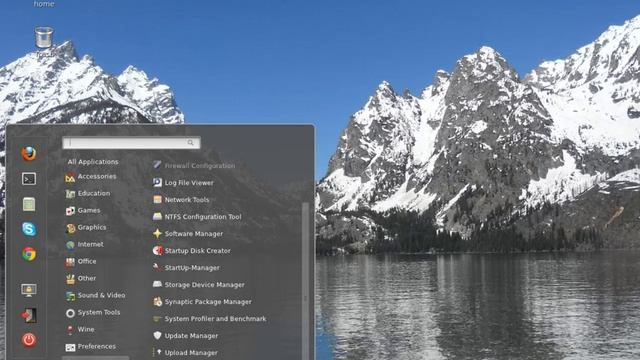This screenshot has height=360, width=640.
Task: Click the Update Manager shield icon
Action: [157, 336]
